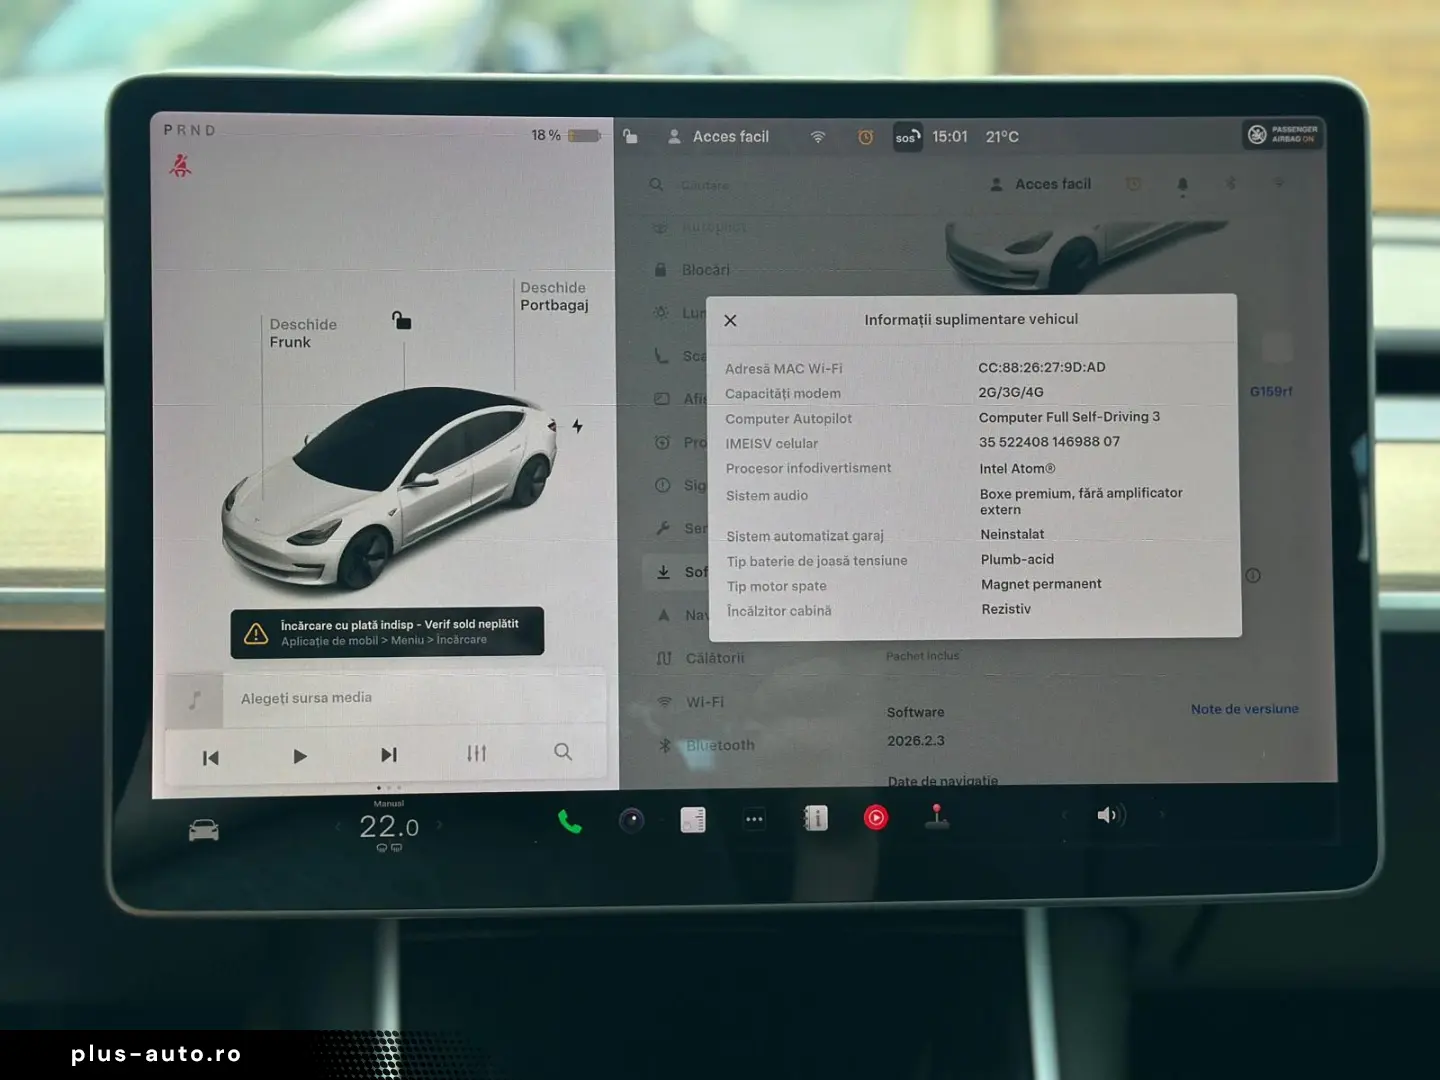
Task: Tap the orange alarm clock icon
Action: click(x=866, y=137)
